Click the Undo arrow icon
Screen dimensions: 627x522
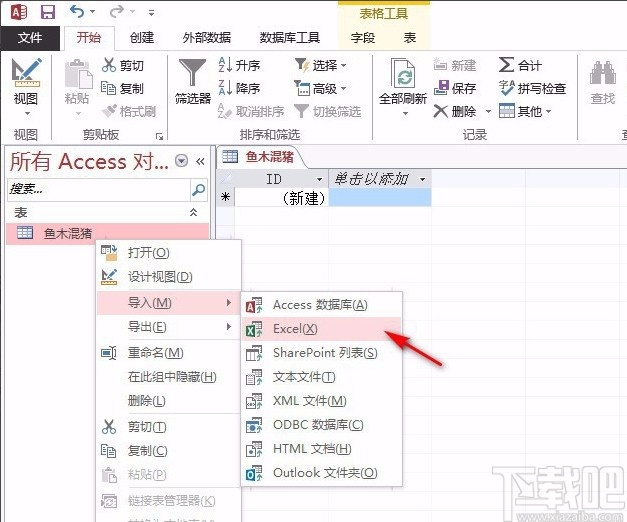(77, 12)
